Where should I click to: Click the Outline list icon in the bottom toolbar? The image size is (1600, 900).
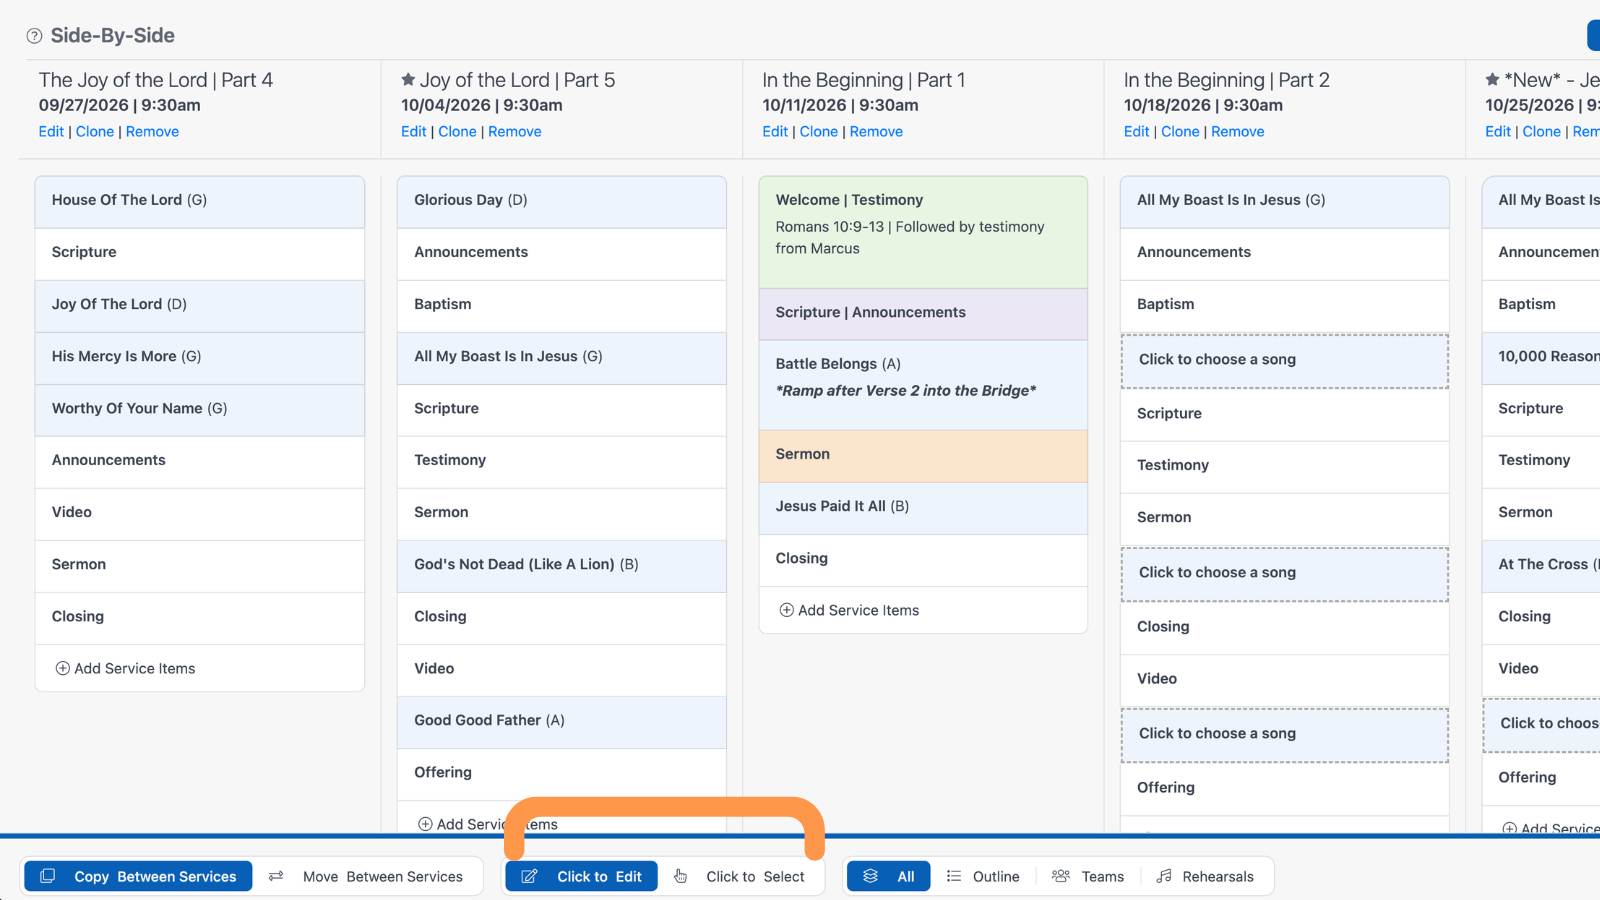954,876
